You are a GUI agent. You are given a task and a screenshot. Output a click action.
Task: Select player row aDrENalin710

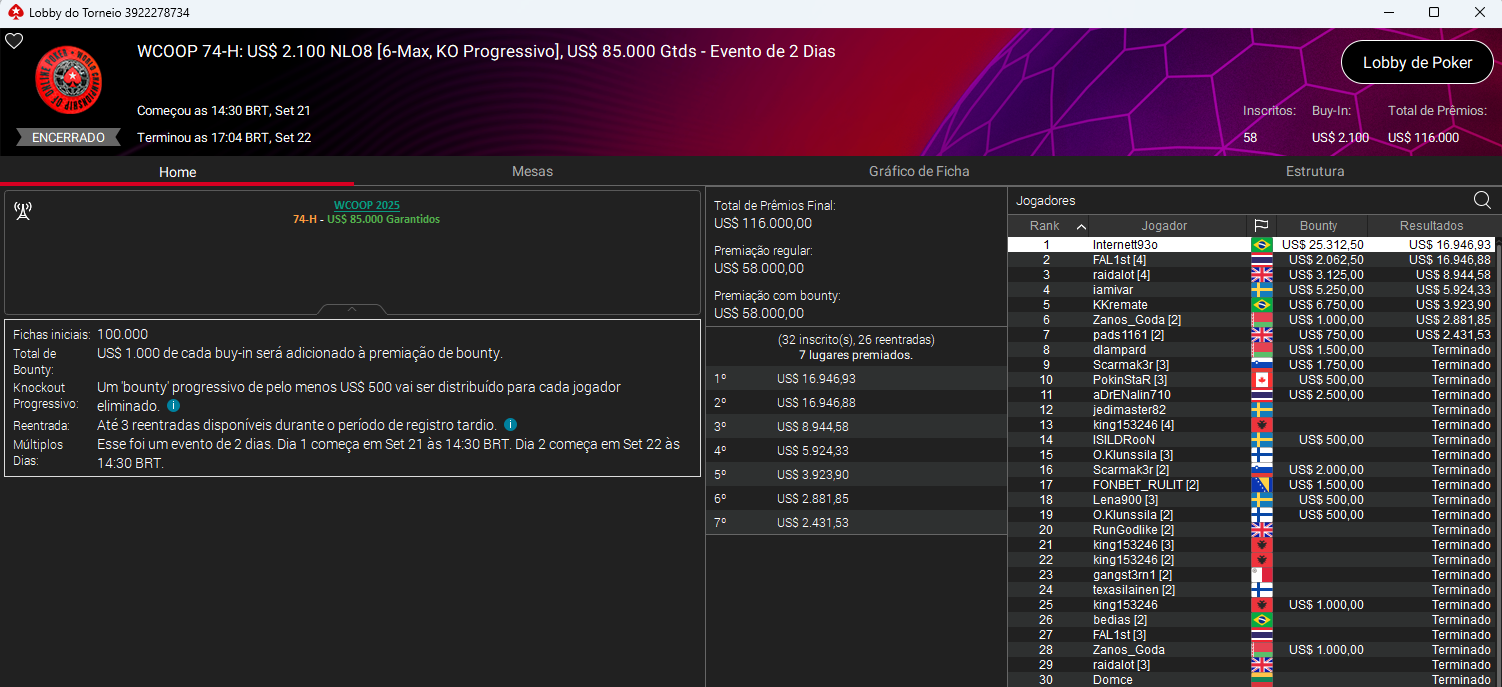tap(1251, 395)
